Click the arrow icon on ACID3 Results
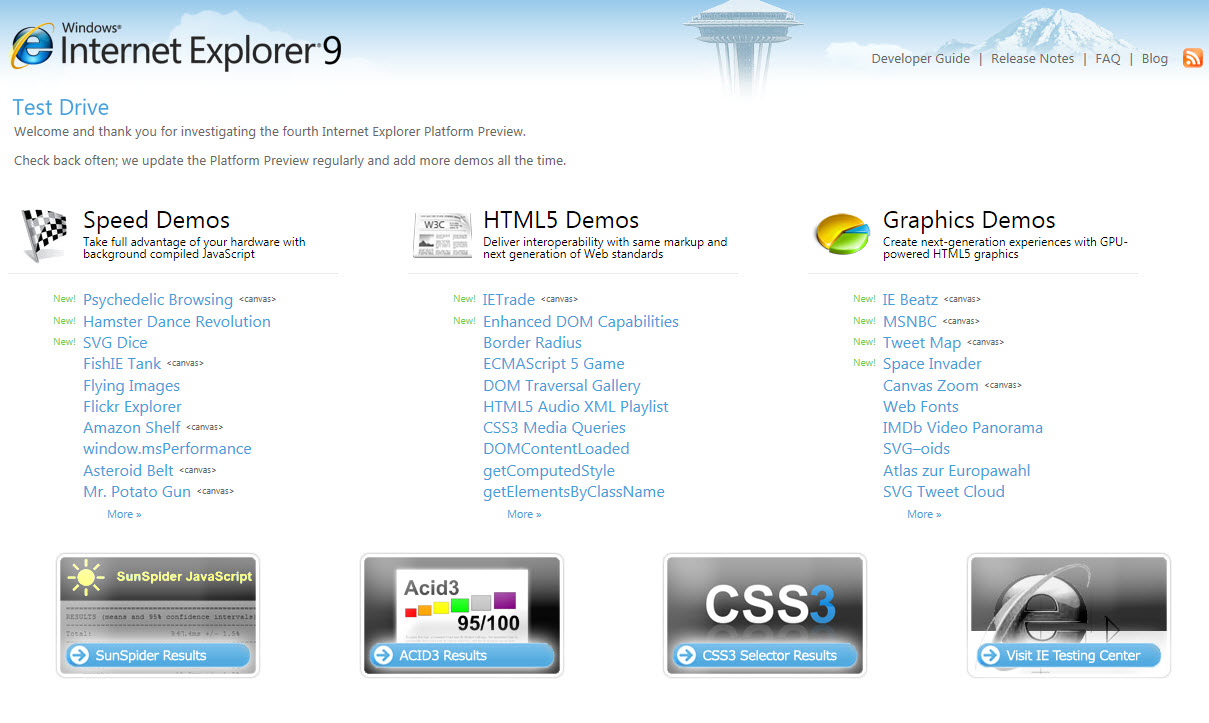The width and height of the screenshot is (1209, 723). point(383,655)
